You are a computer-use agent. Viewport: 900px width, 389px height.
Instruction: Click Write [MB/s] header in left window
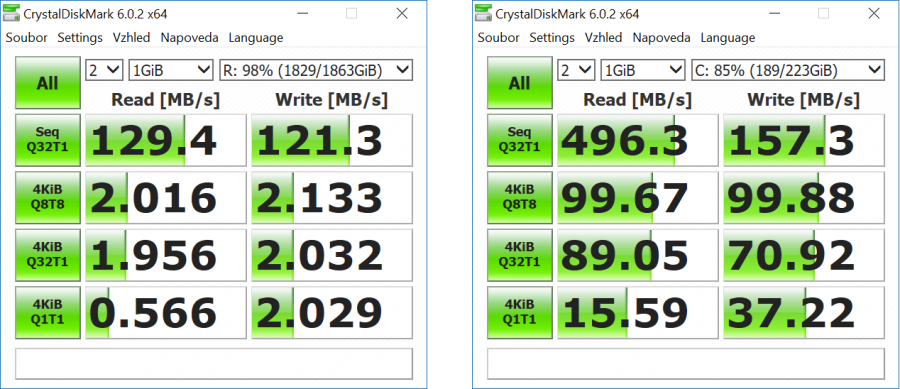(332, 100)
